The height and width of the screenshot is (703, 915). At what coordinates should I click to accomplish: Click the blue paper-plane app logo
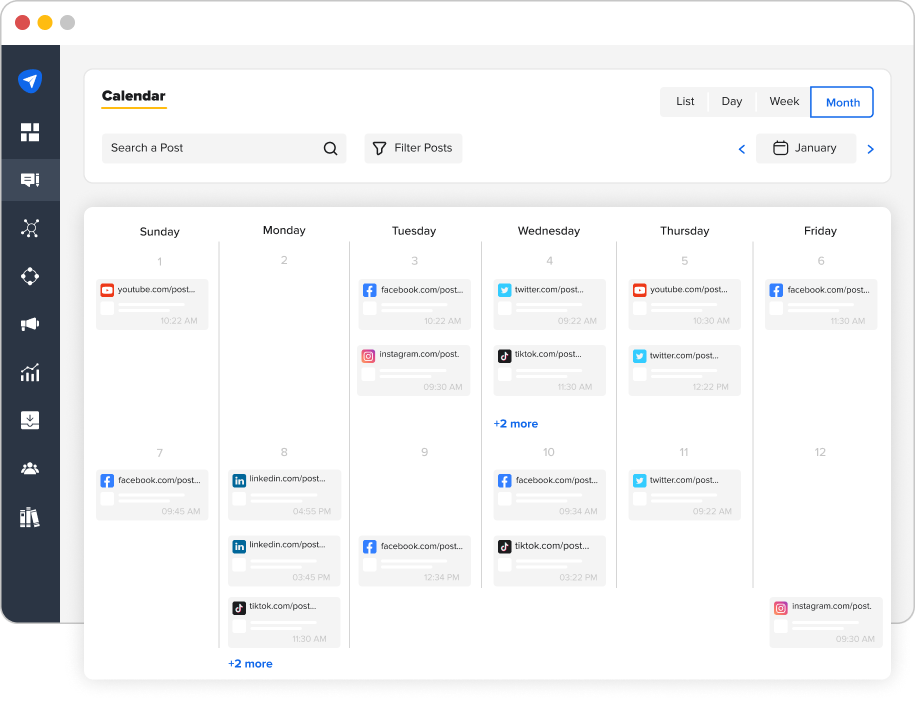click(x=30, y=80)
